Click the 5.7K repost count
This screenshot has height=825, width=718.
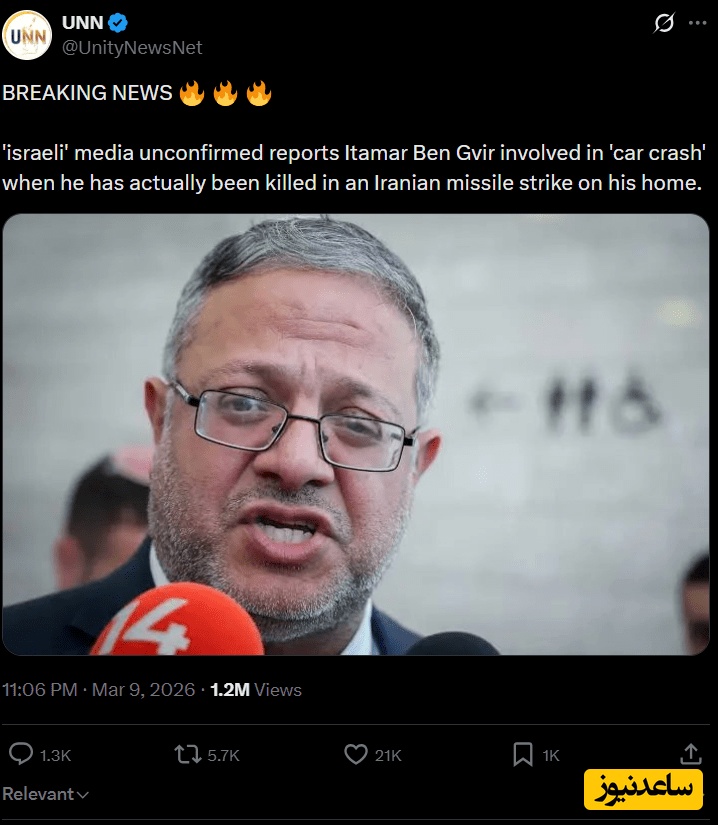(224, 756)
